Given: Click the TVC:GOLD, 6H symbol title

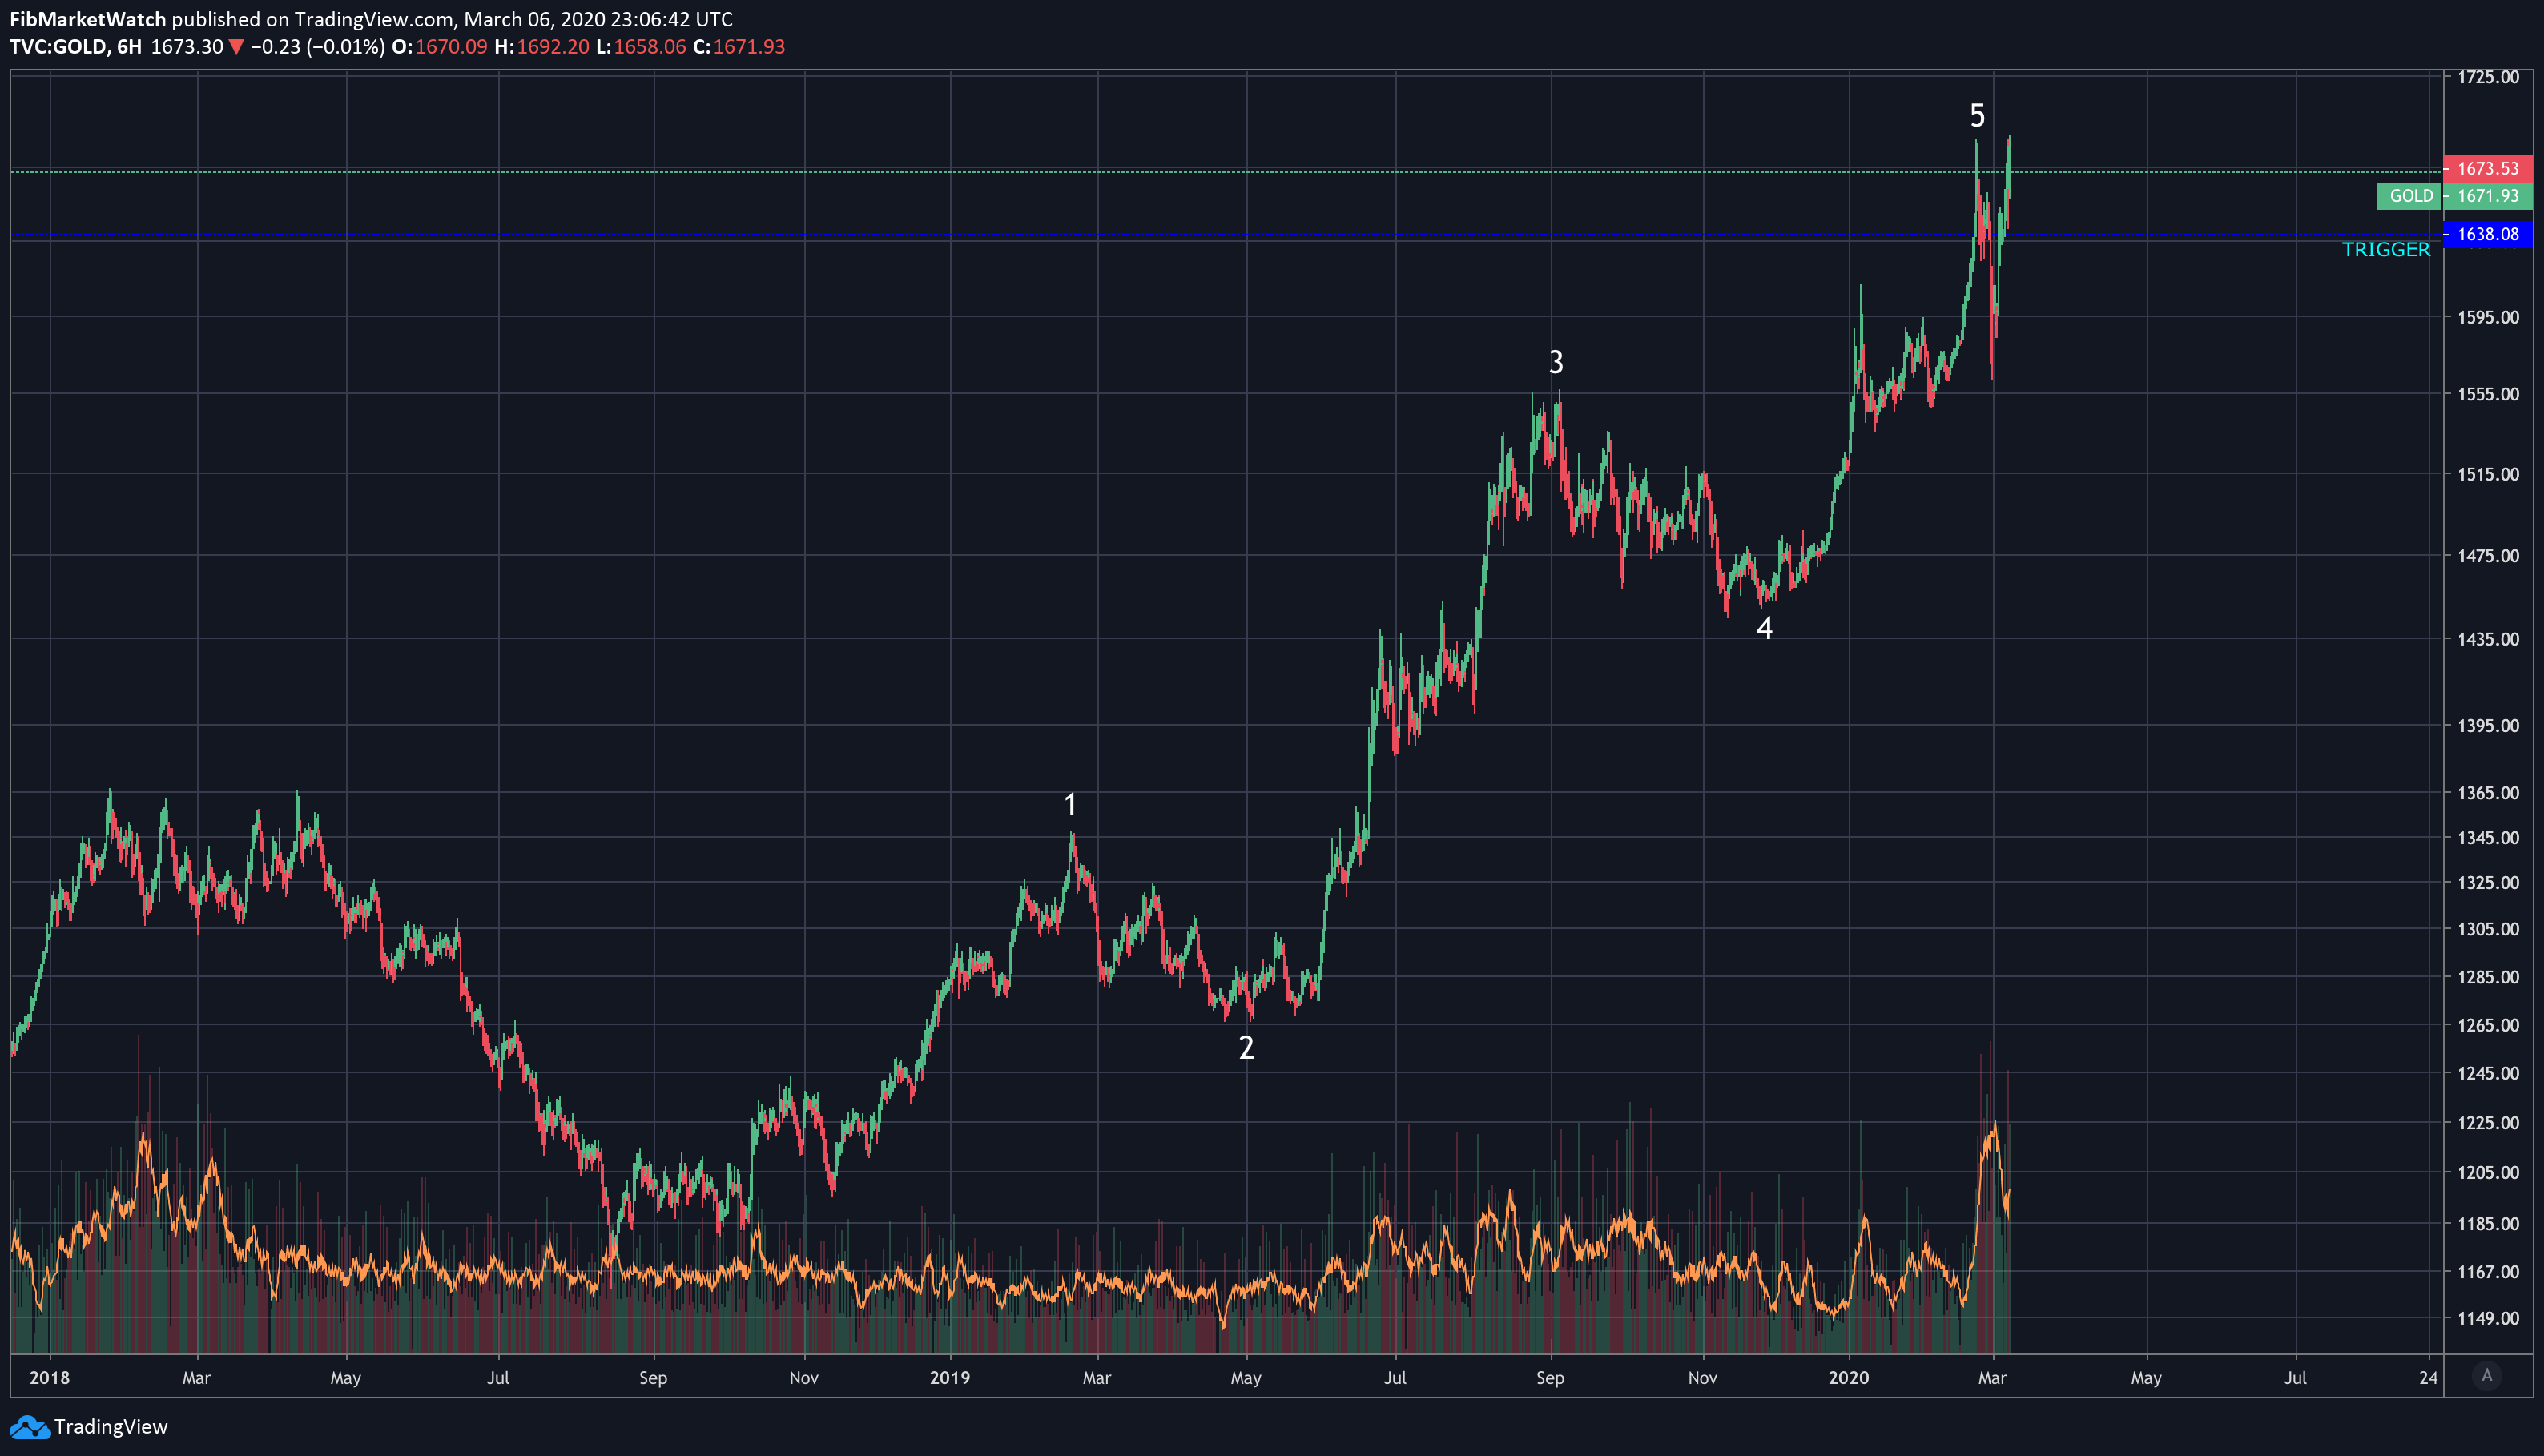Looking at the screenshot, I should click(76, 47).
